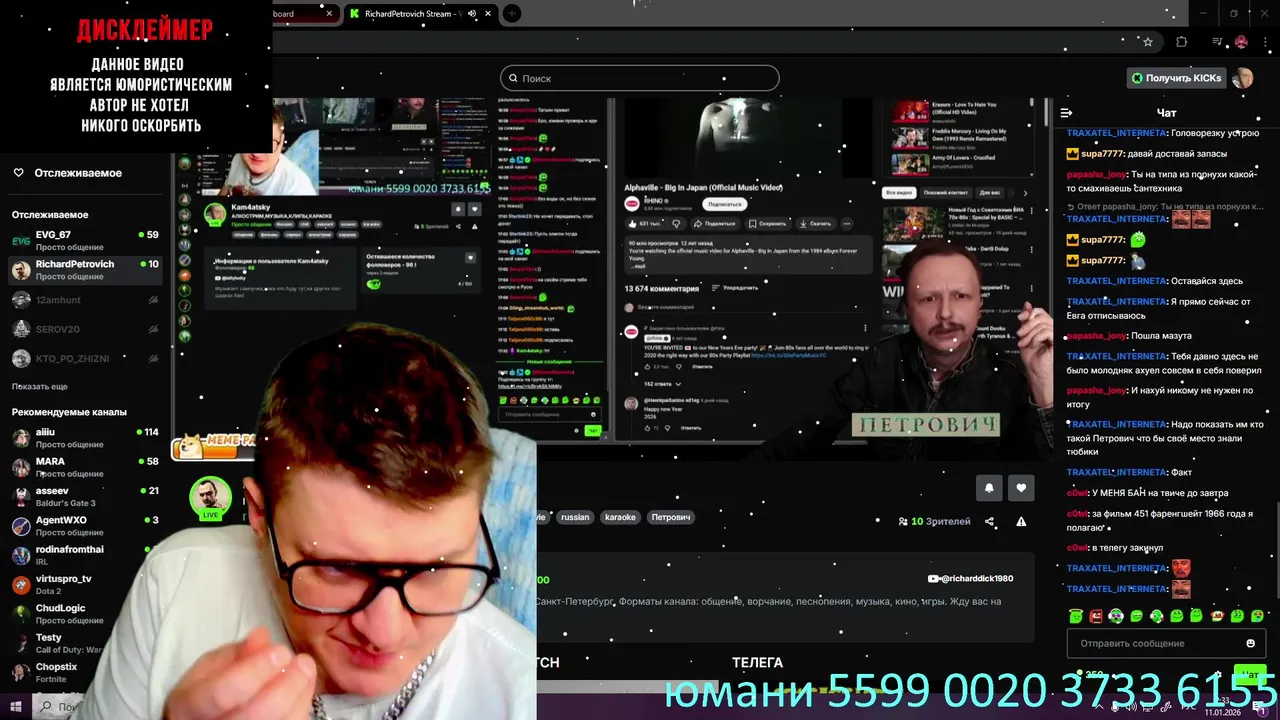This screenshot has width=1280, height=720.
Task: Open 12amhunt offline channel
Action: point(85,300)
